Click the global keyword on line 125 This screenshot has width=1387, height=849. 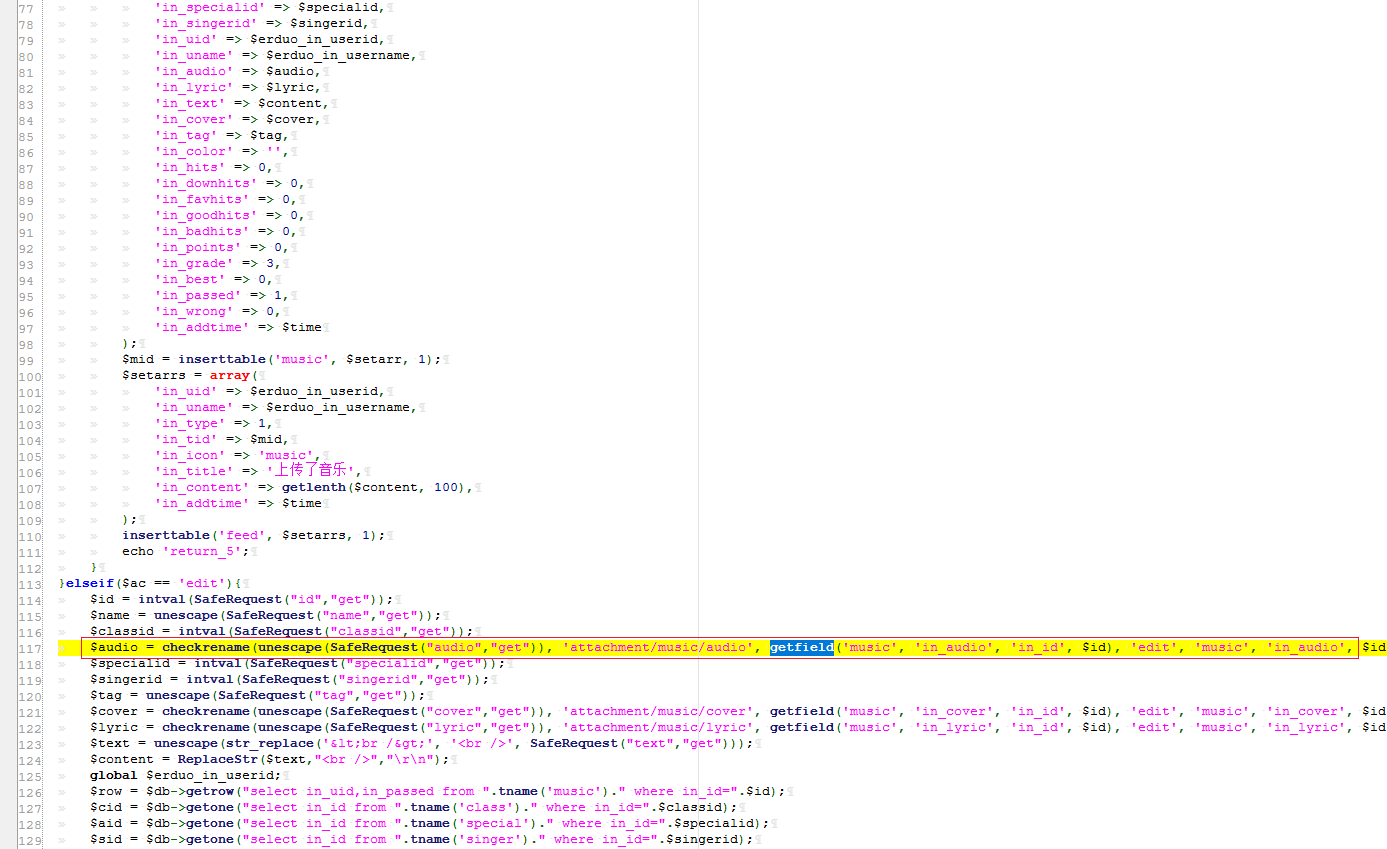point(113,775)
